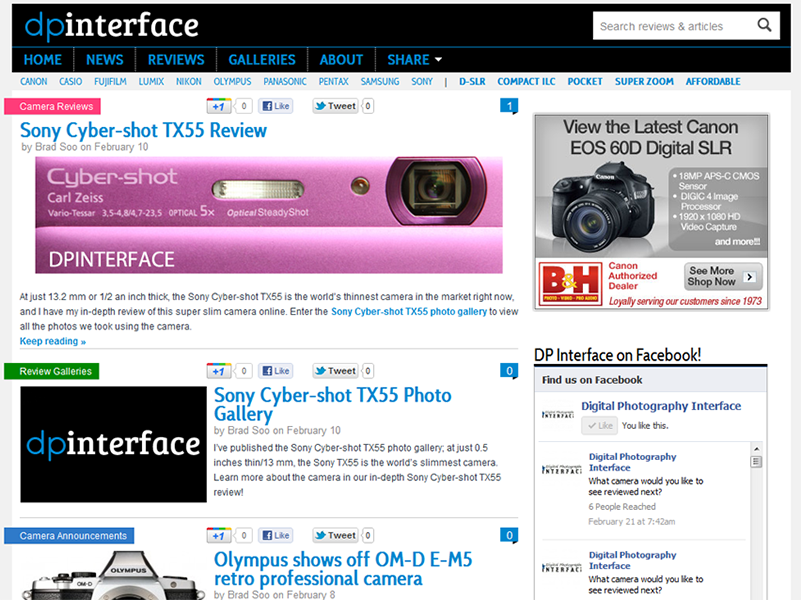The width and height of the screenshot is (801, 600).
Task: Open comment bubble for TX55 Review
Action: [509, 106]
